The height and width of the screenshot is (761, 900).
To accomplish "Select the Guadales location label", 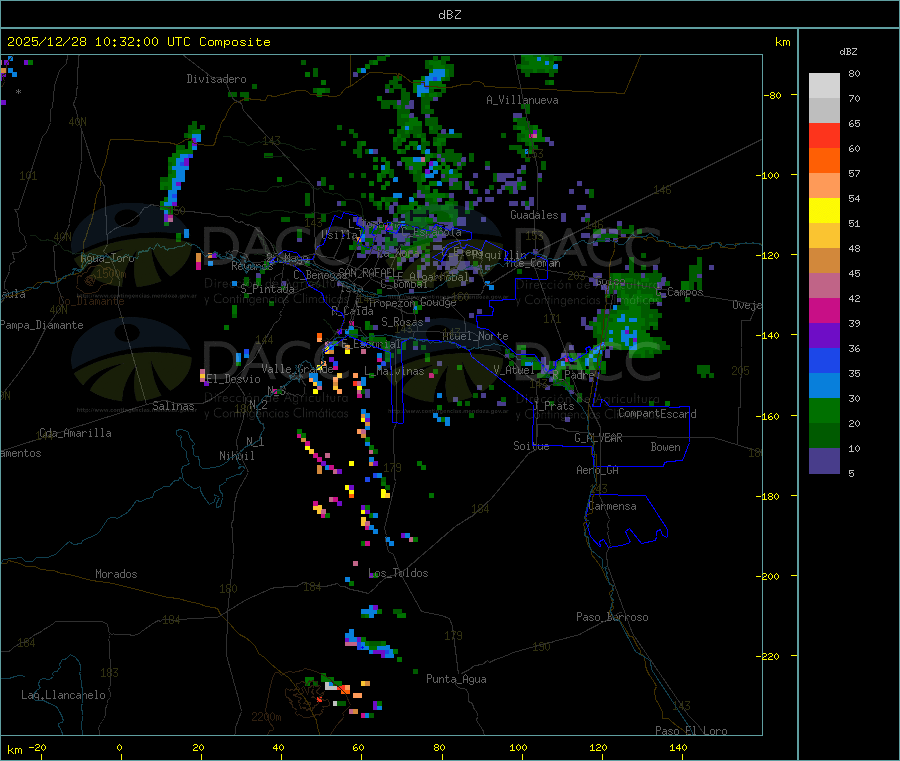I will 534,215.
